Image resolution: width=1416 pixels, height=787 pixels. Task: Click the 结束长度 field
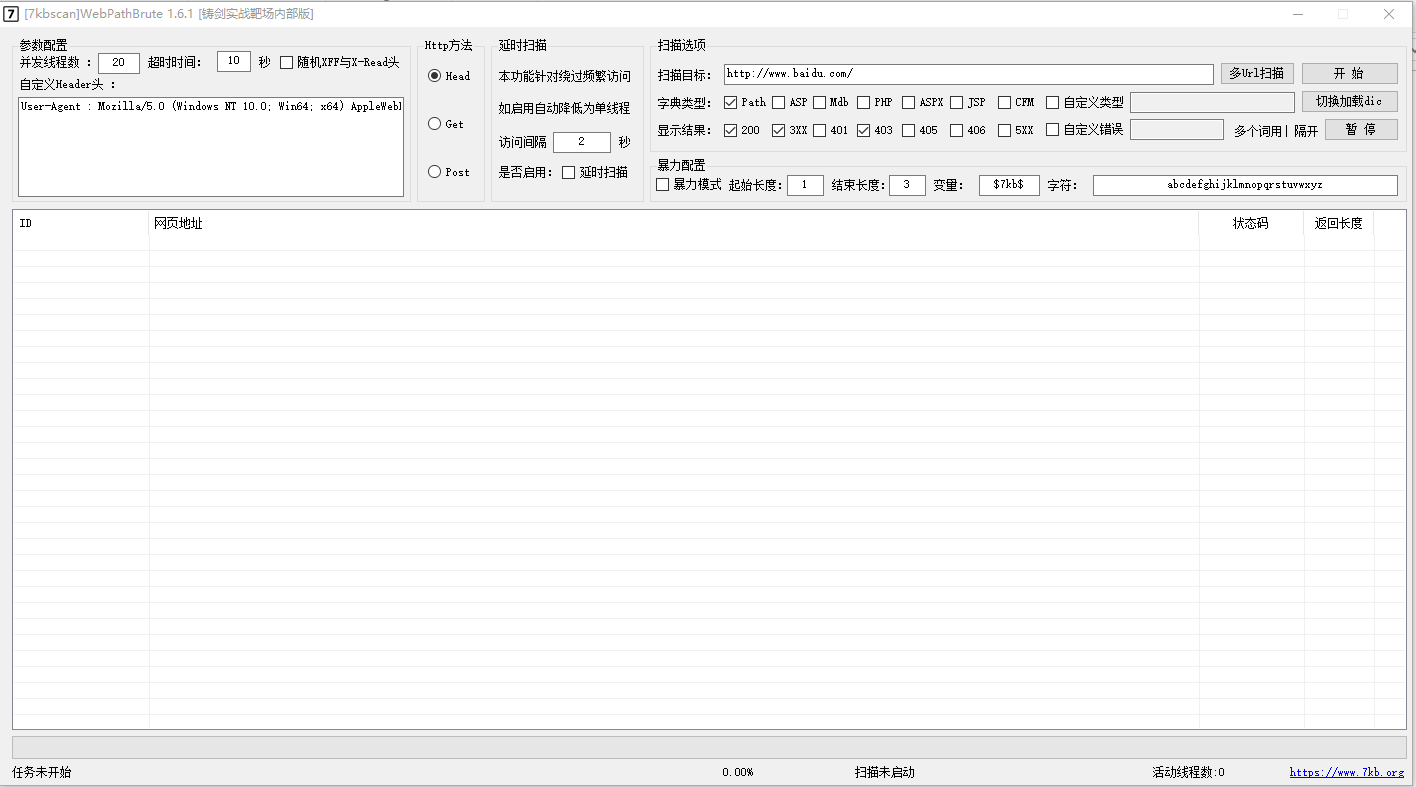coord(907,185)
